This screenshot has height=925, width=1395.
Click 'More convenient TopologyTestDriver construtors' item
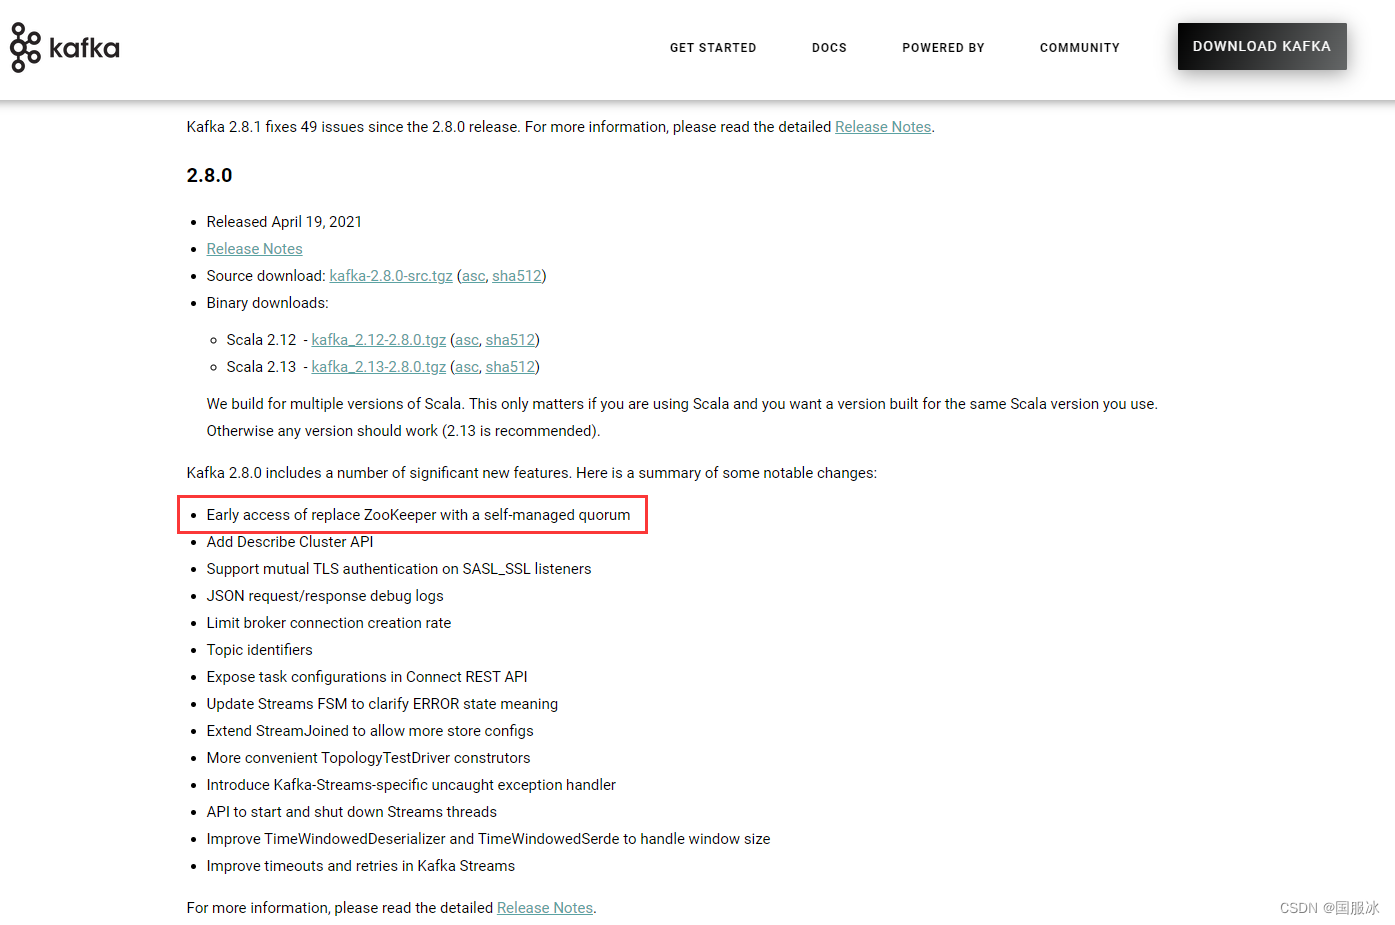coord(369,758)
